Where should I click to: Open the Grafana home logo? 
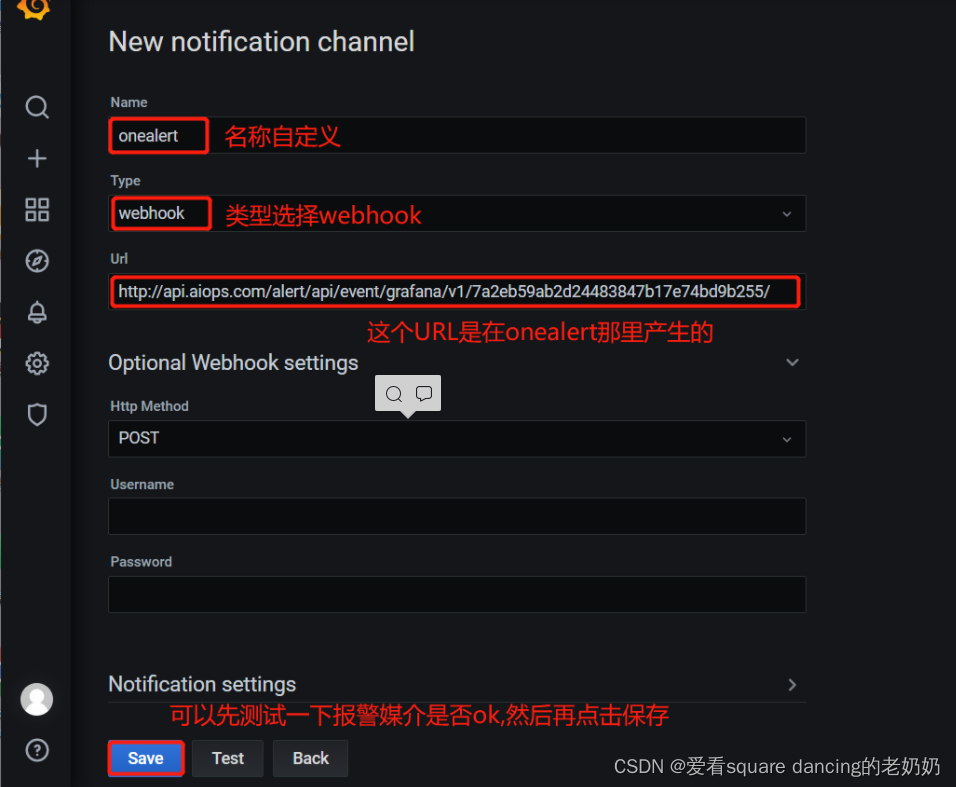(34, 9)
